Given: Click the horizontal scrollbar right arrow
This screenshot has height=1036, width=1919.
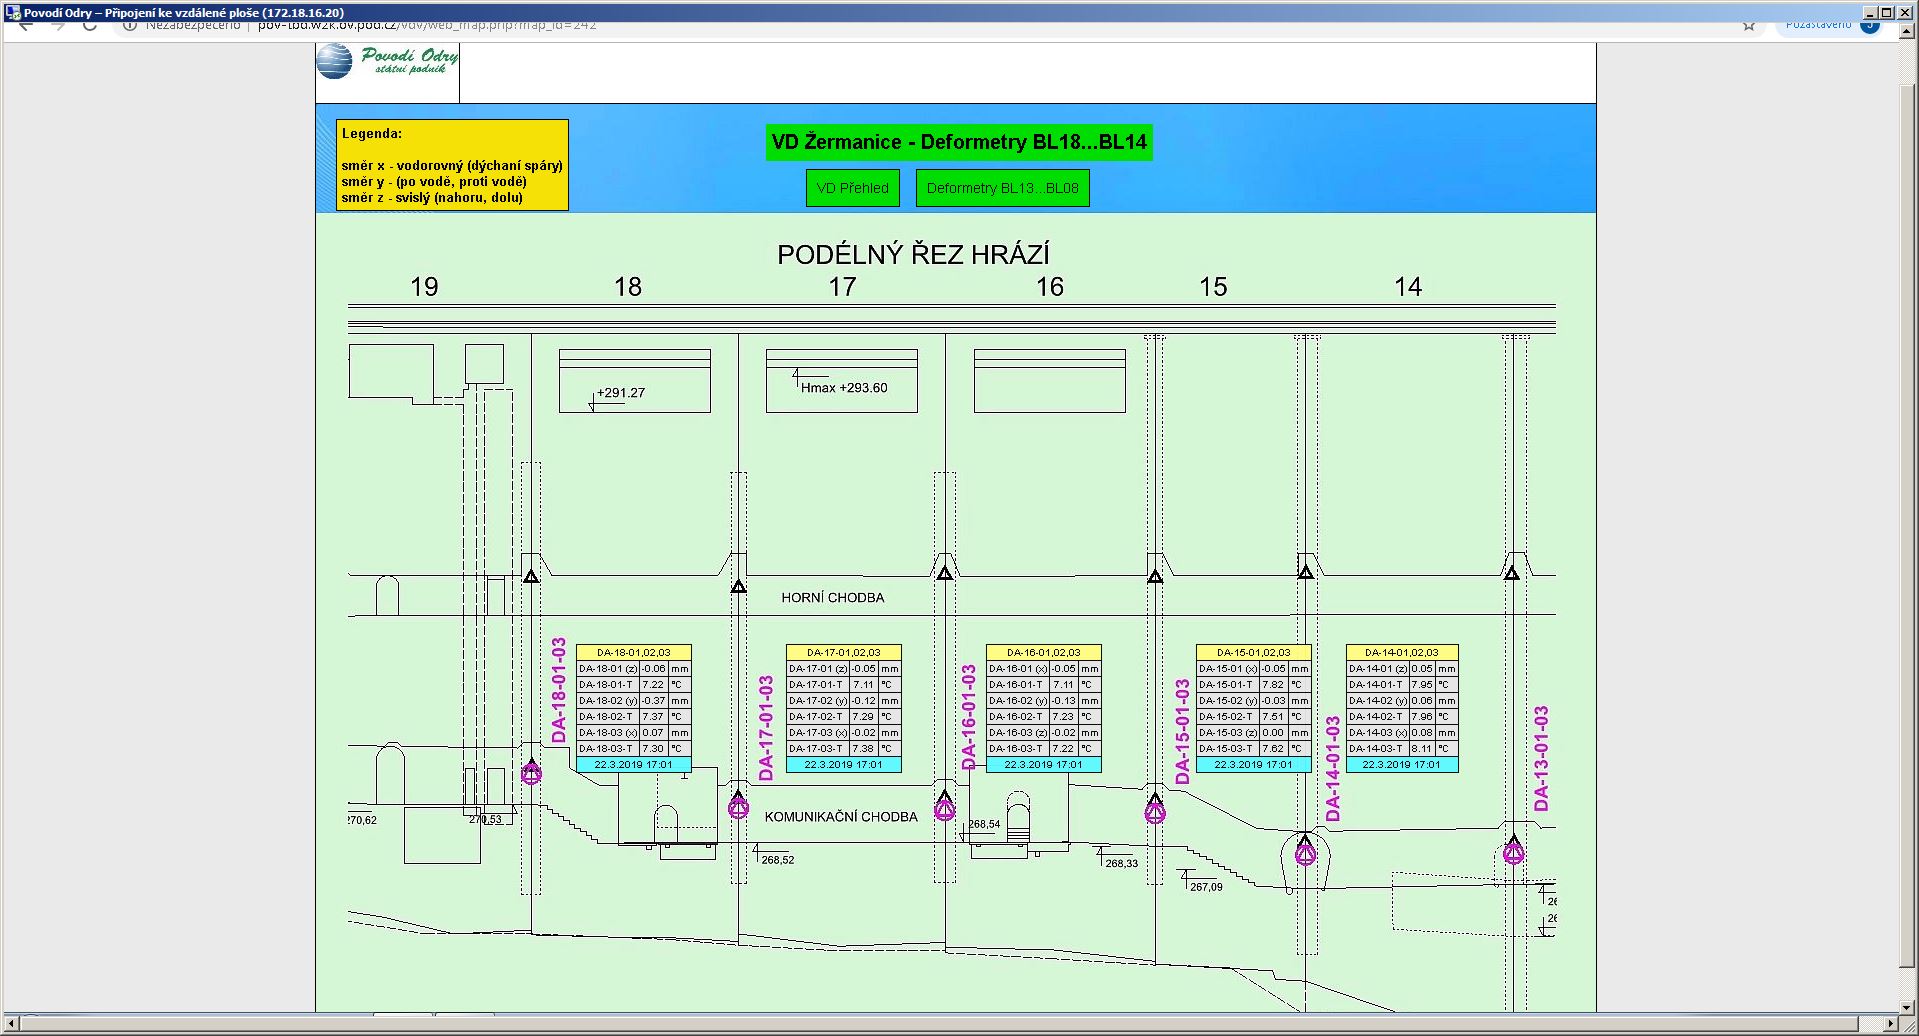Looking at the screenshot, I should coord(1890,1025).
